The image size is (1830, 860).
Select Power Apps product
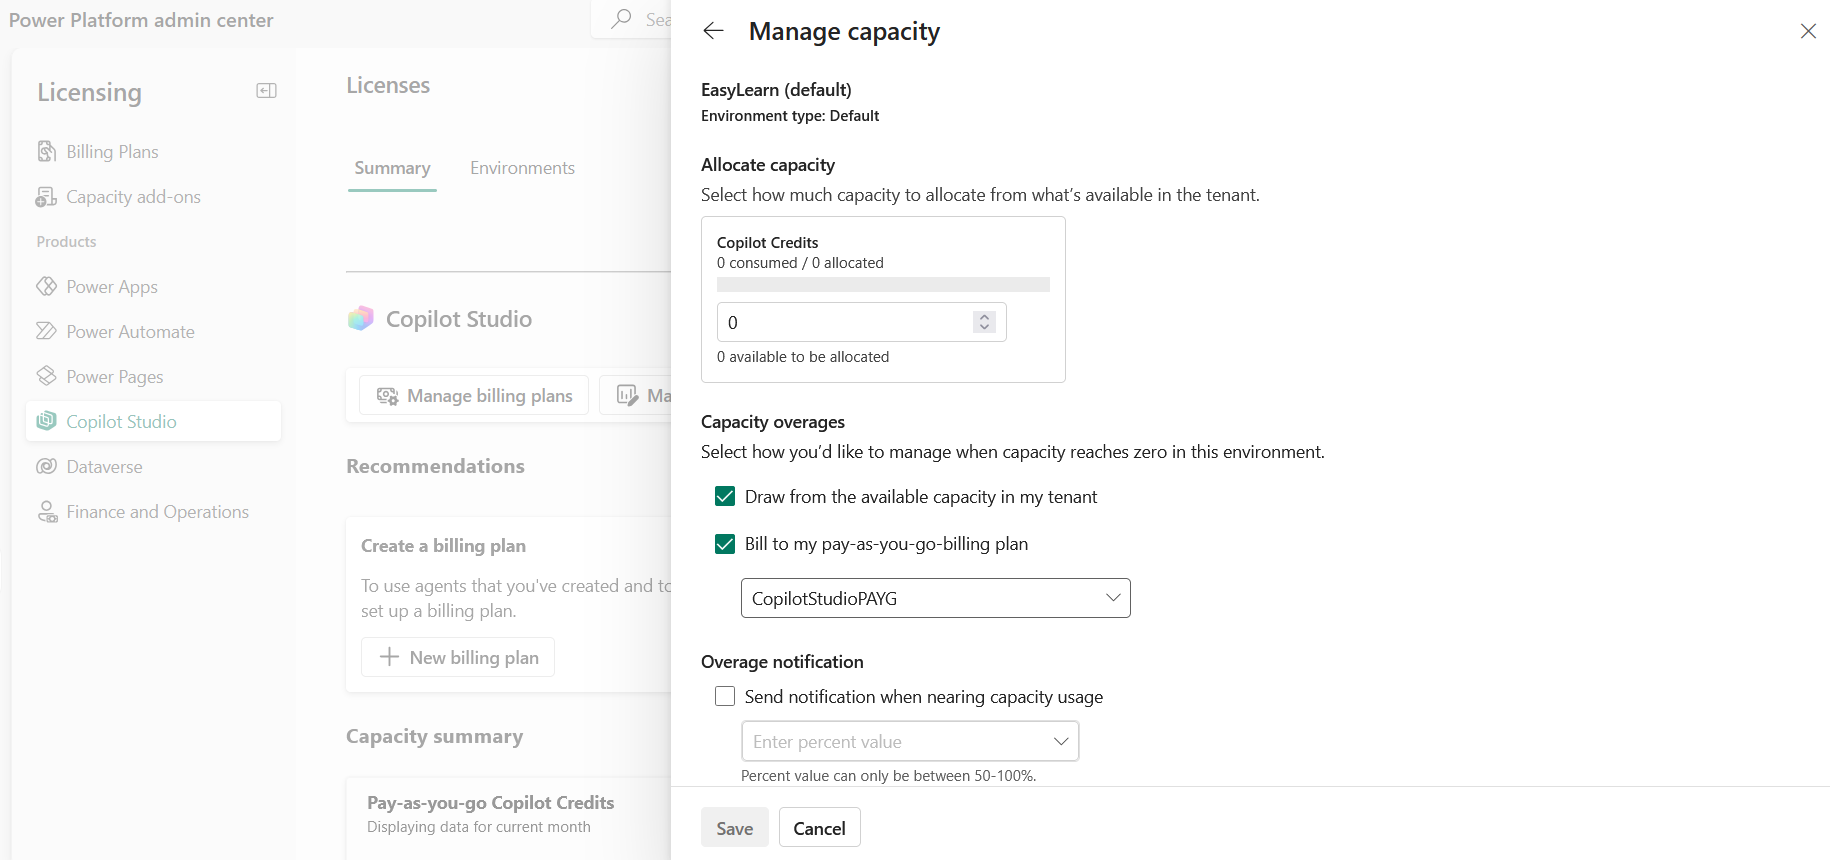pos(112,287)
